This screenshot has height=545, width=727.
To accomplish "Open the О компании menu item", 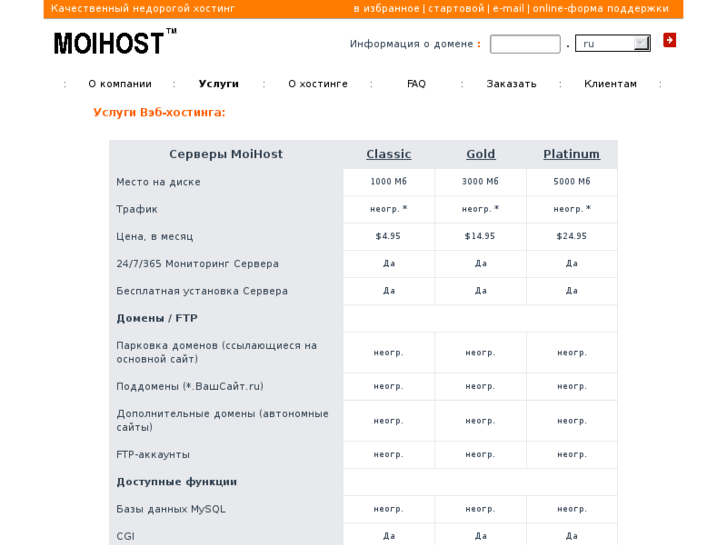I will tap(120, 84).
